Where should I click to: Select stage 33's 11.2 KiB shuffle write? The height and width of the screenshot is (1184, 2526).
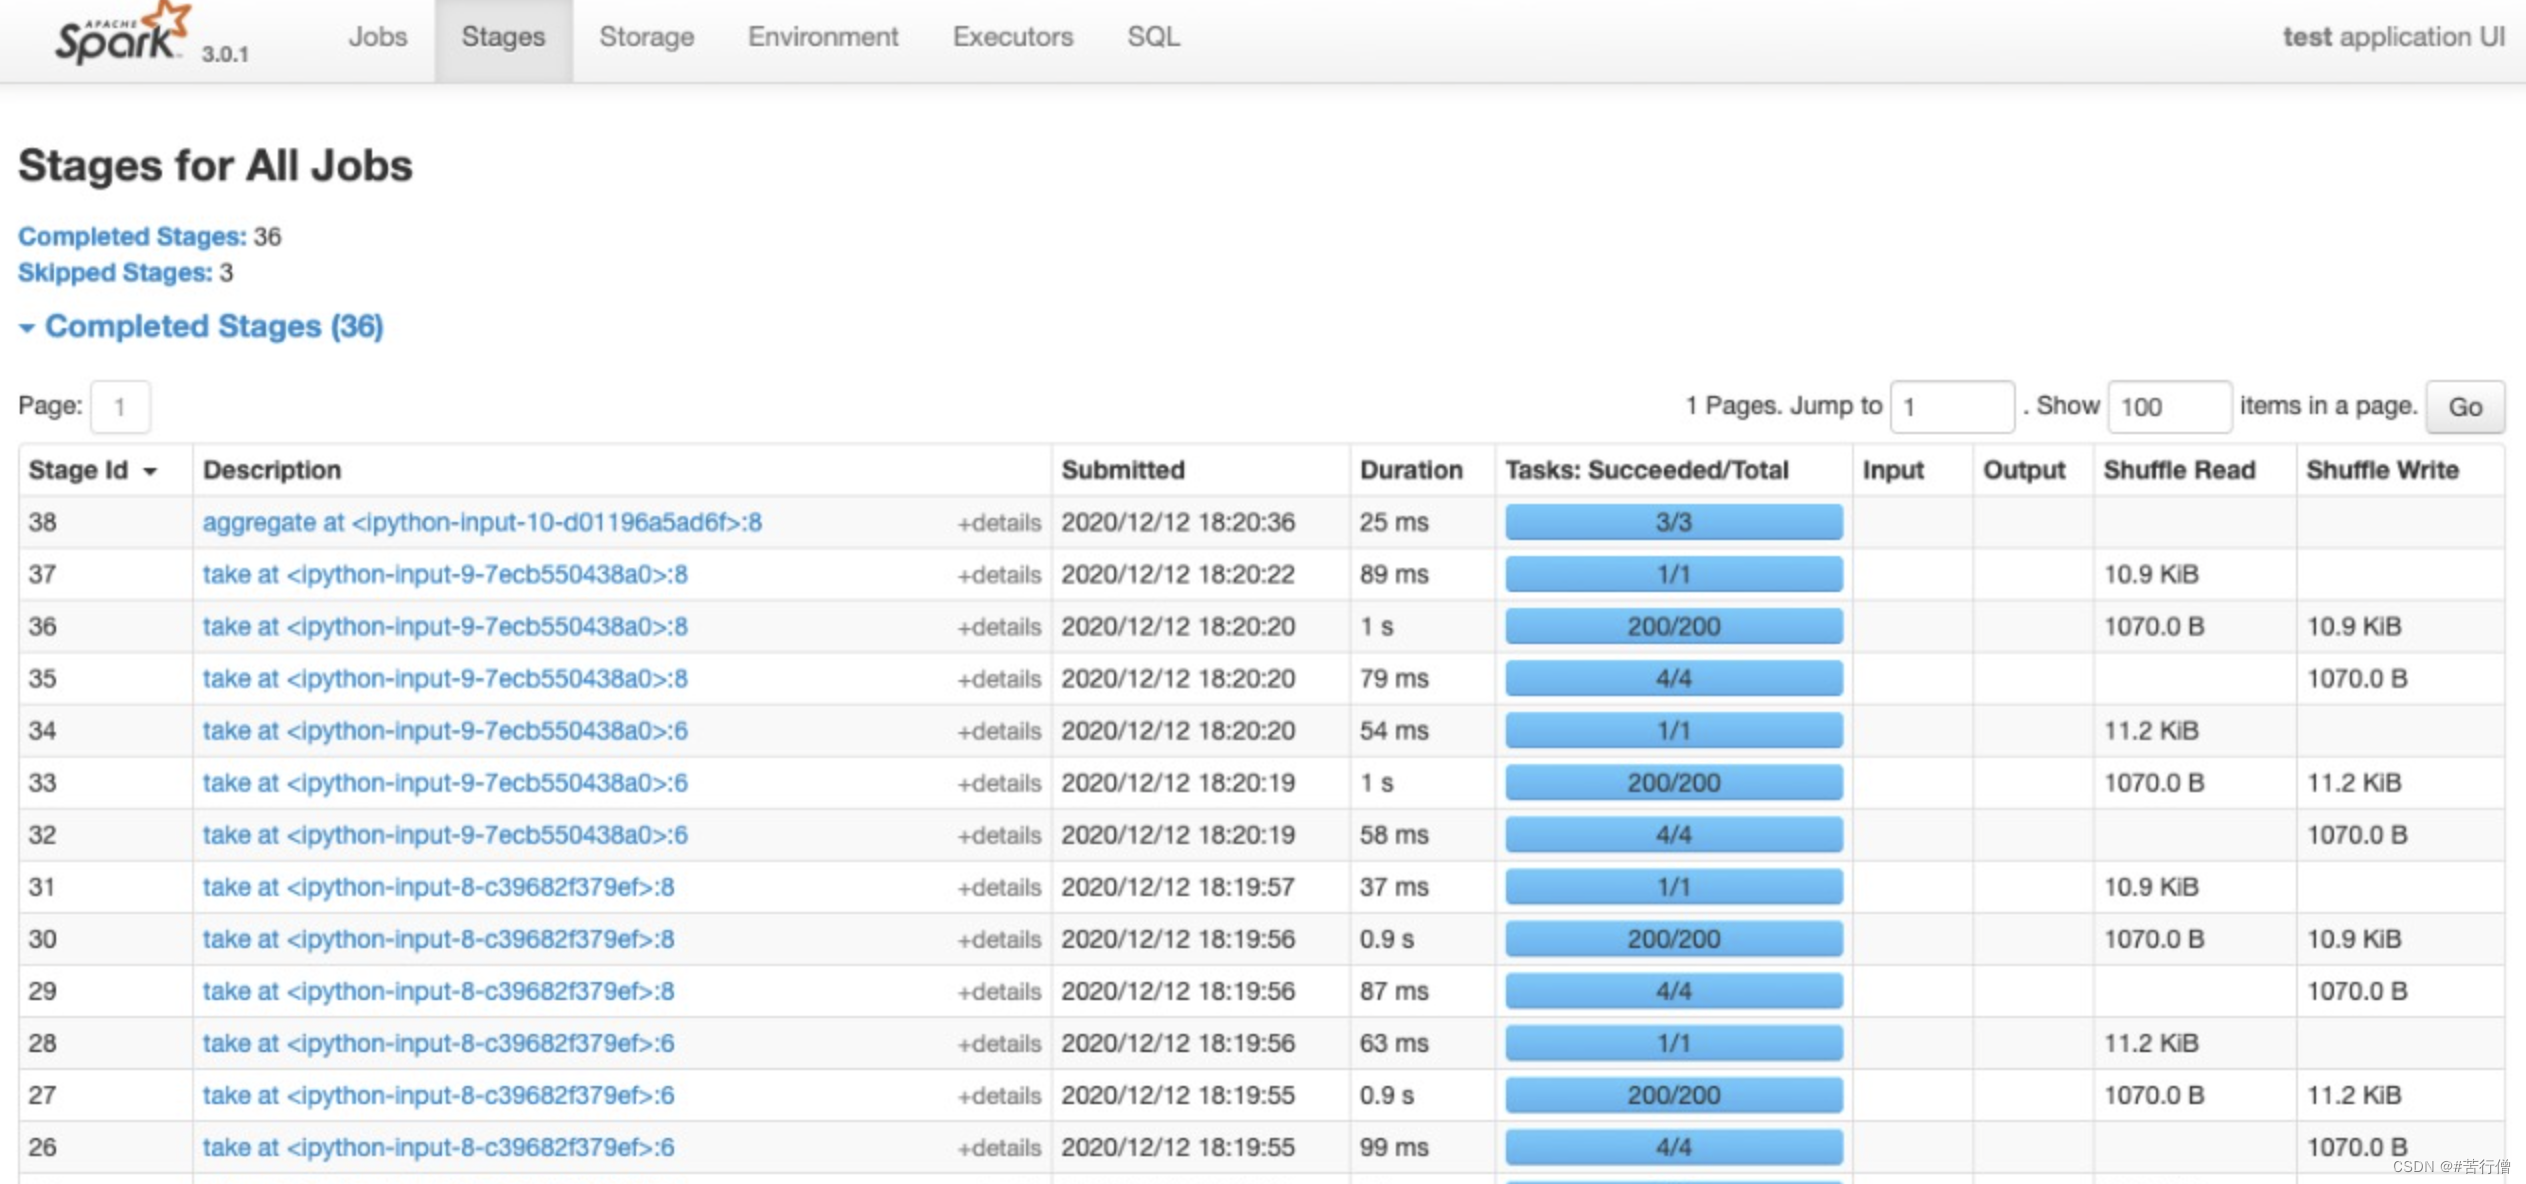pyautogui.click(x=2354, y=782)
